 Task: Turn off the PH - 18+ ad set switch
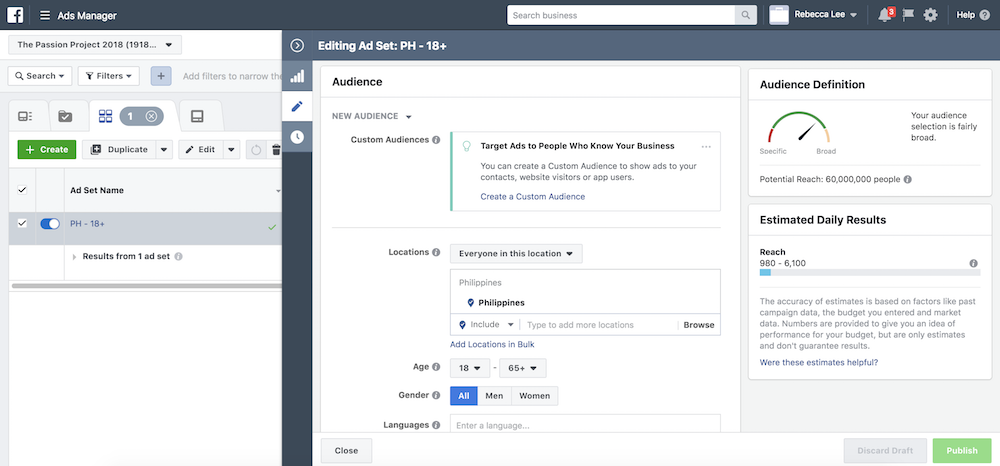click(x=50, y=224)
